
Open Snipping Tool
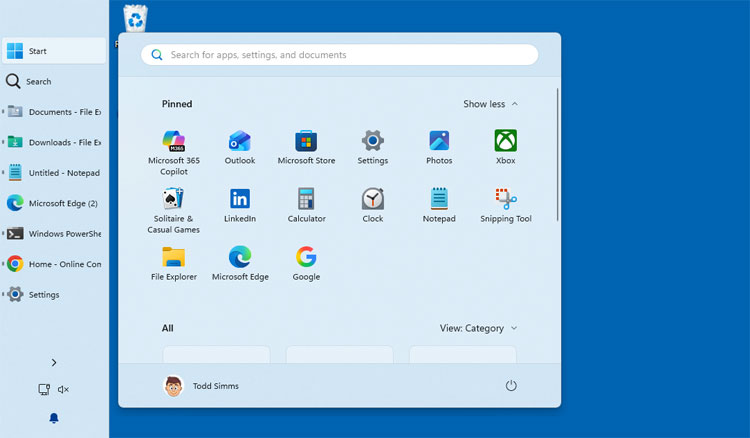(506, 205)
